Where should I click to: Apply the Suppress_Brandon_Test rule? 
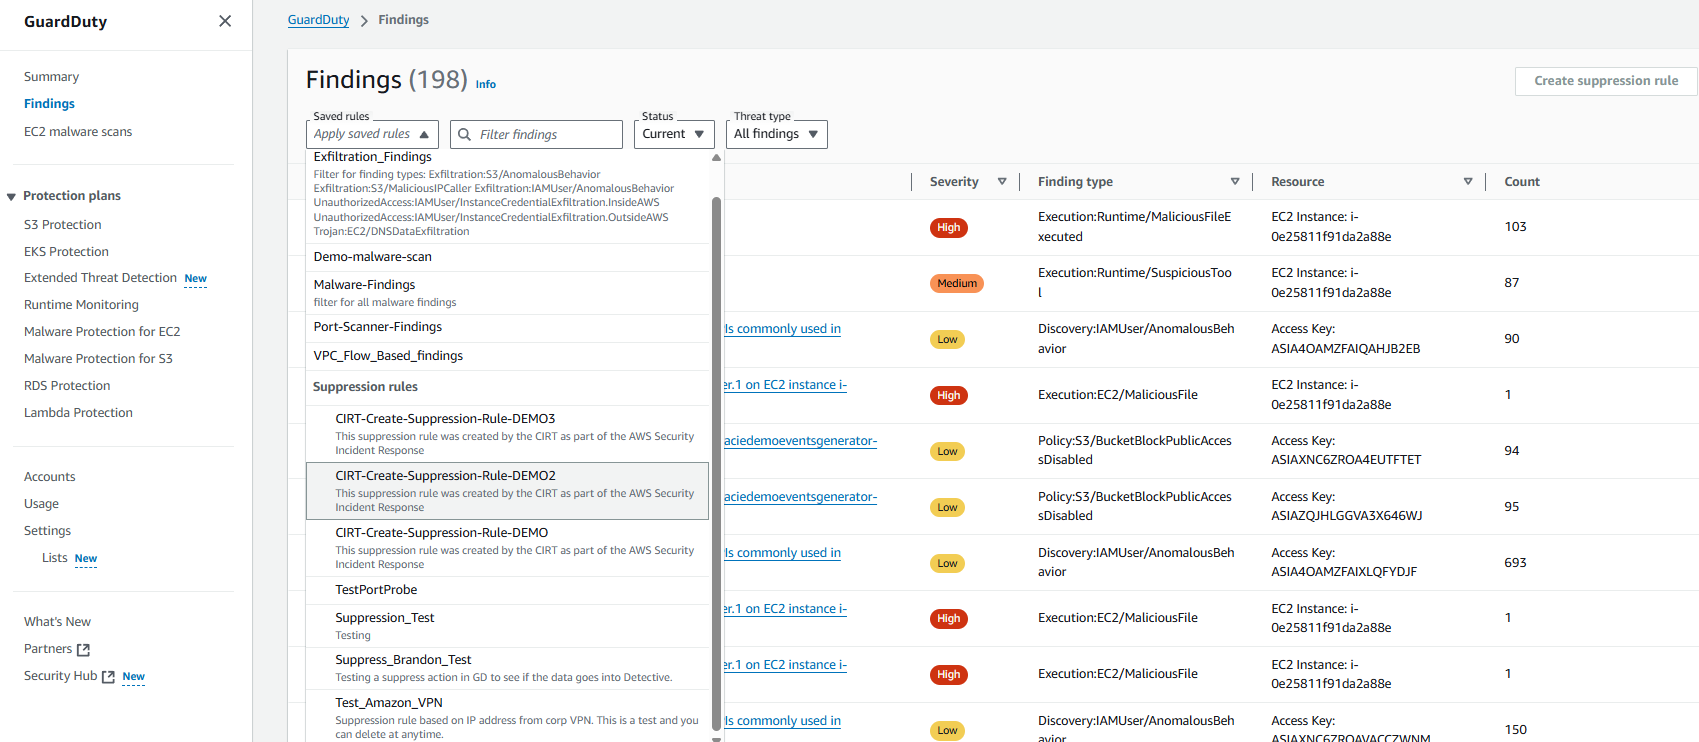(508, 668)
